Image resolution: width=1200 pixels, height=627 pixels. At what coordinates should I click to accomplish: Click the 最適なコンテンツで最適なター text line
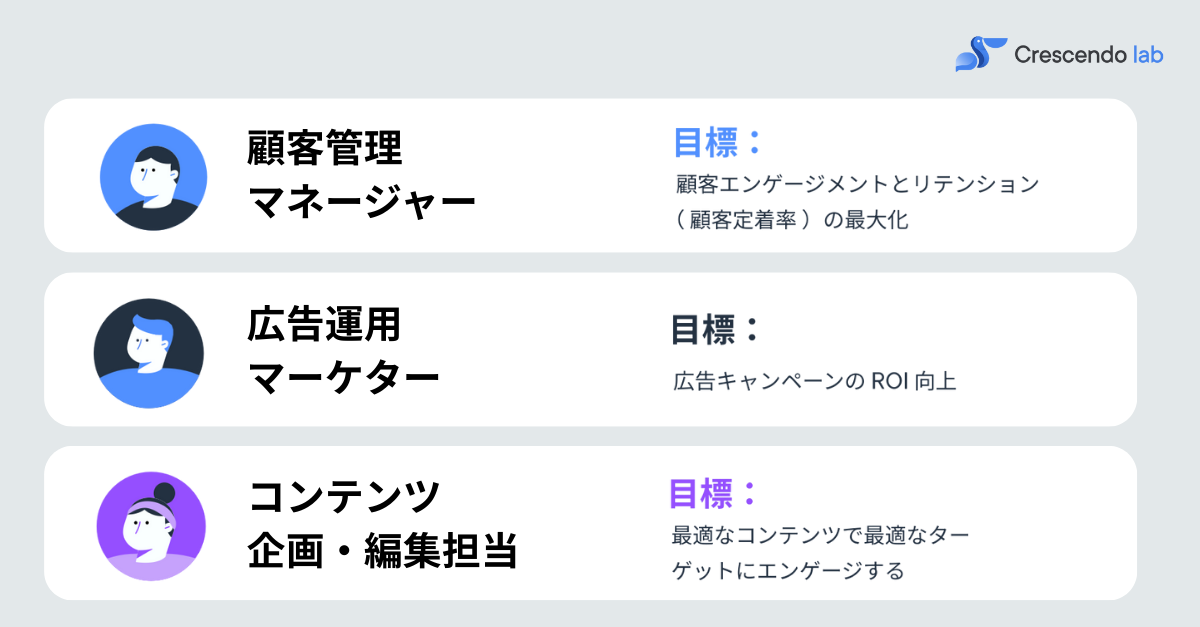click(x=821, y=535)
